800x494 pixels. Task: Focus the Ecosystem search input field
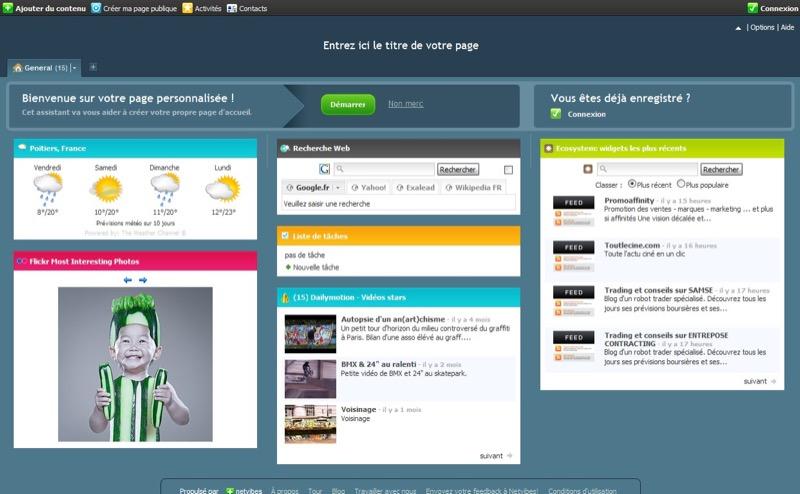click(647, 169)
